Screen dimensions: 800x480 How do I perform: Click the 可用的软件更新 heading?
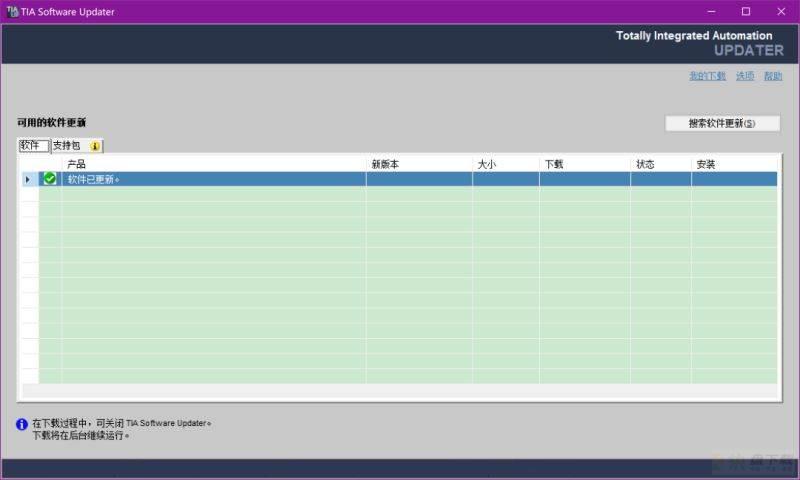pyautogui.click(x=52, y=122)
